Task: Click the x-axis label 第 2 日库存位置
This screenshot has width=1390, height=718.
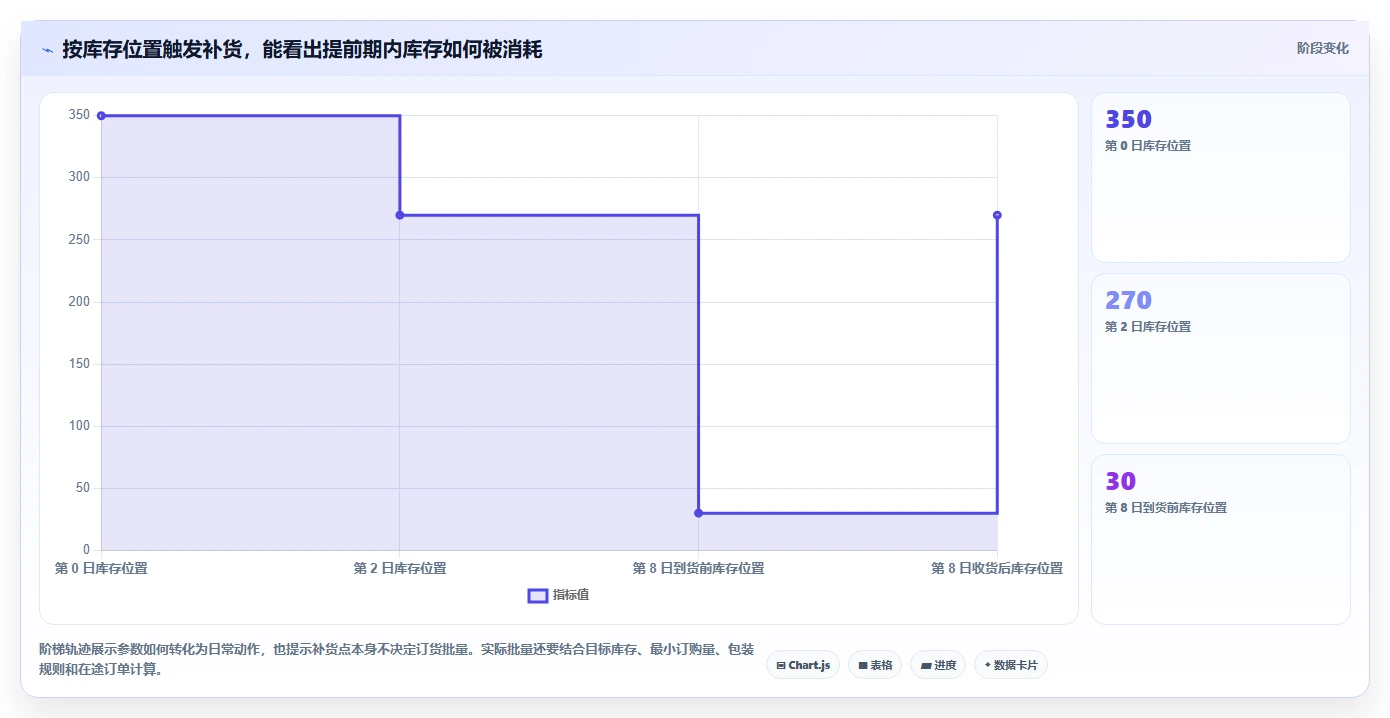Action: 400,568
